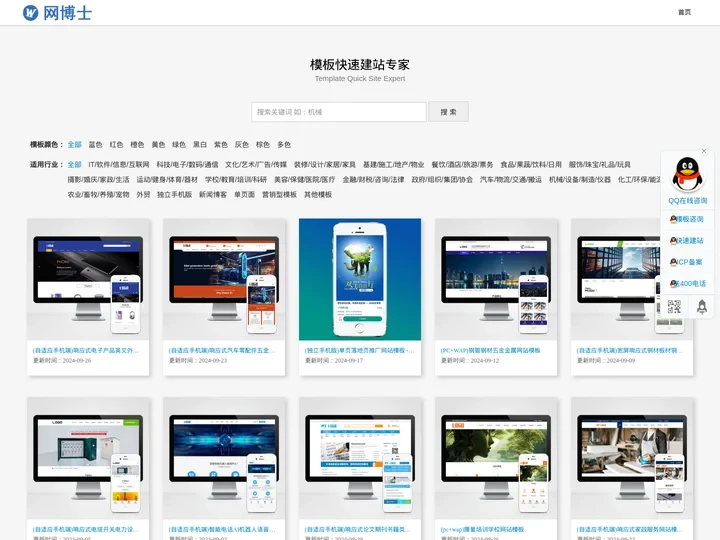Image resolution: width=720 pixels, height=540 pixels.
Task: Open the forest training school template thumbnail
Action: coord(496,458)
